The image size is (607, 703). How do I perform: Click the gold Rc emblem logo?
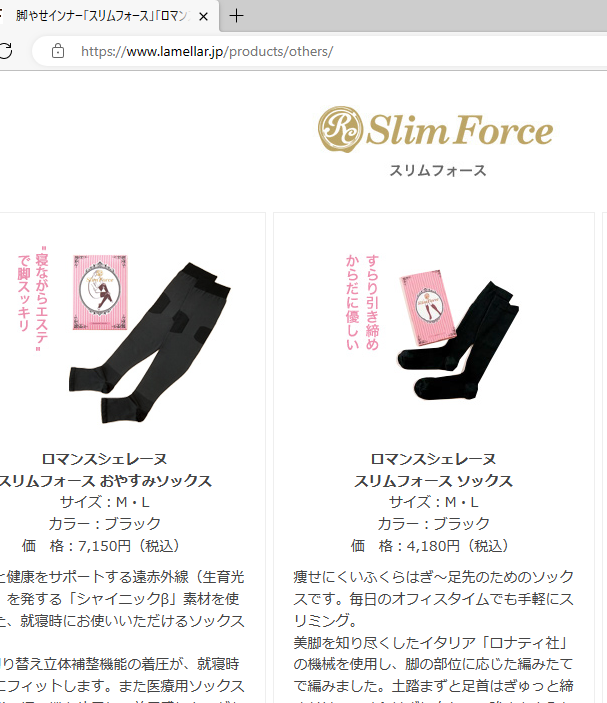point(340,129)
